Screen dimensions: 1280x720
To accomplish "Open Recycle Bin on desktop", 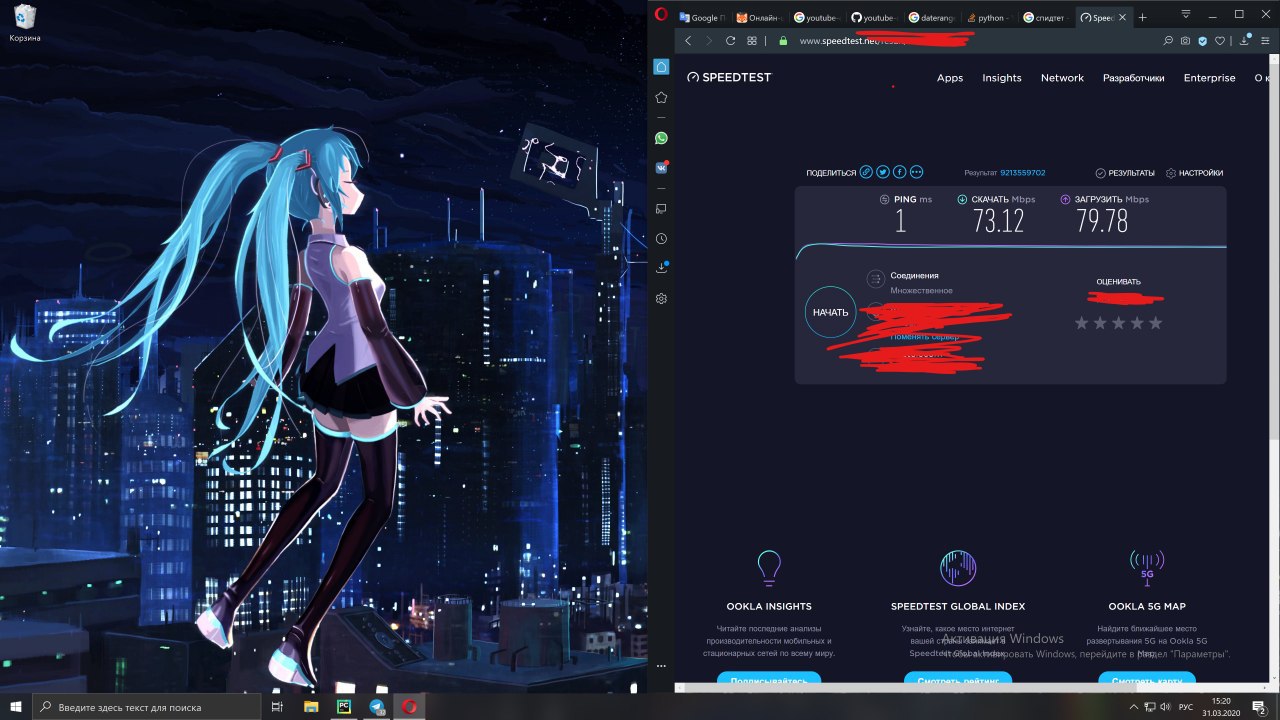I will click(x=25, y=24).
